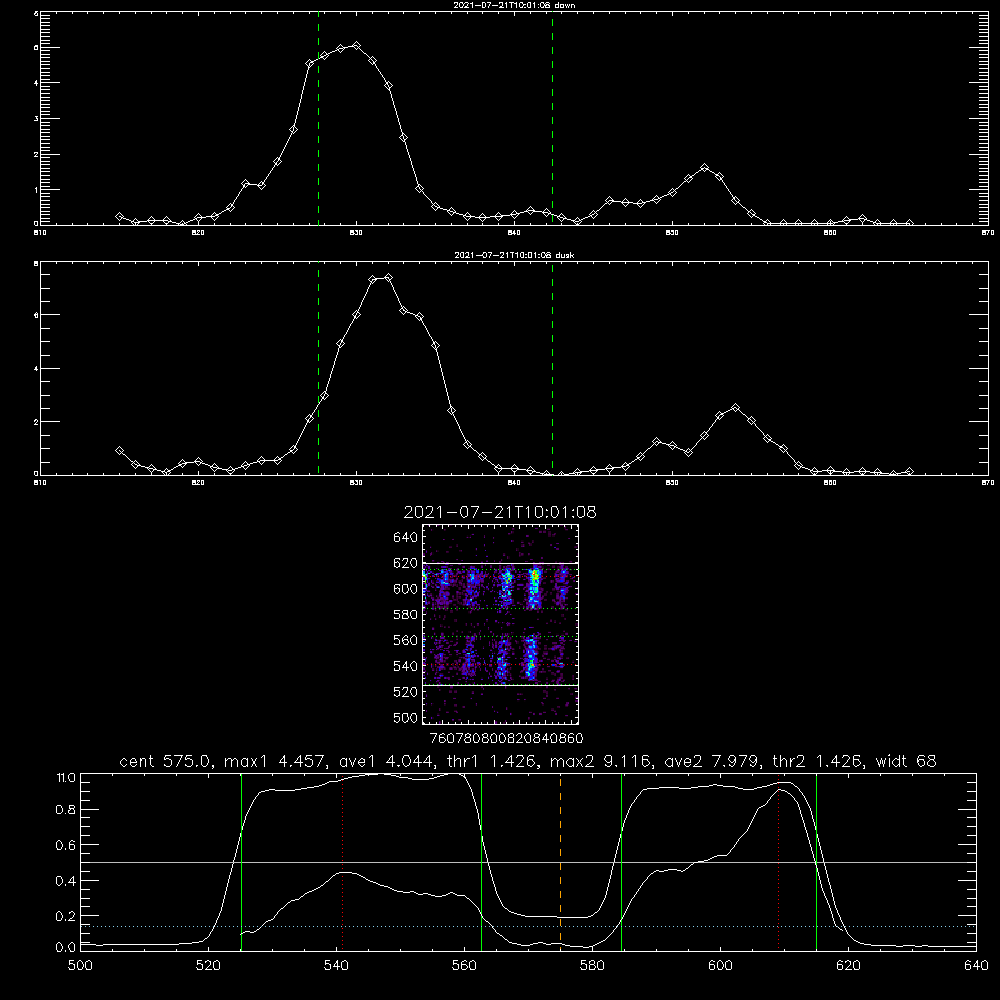This screenshot has height=1000, width=1000.
Task: Click y-axis label '0.2' of bottom plot
Action: click(66, 916)
